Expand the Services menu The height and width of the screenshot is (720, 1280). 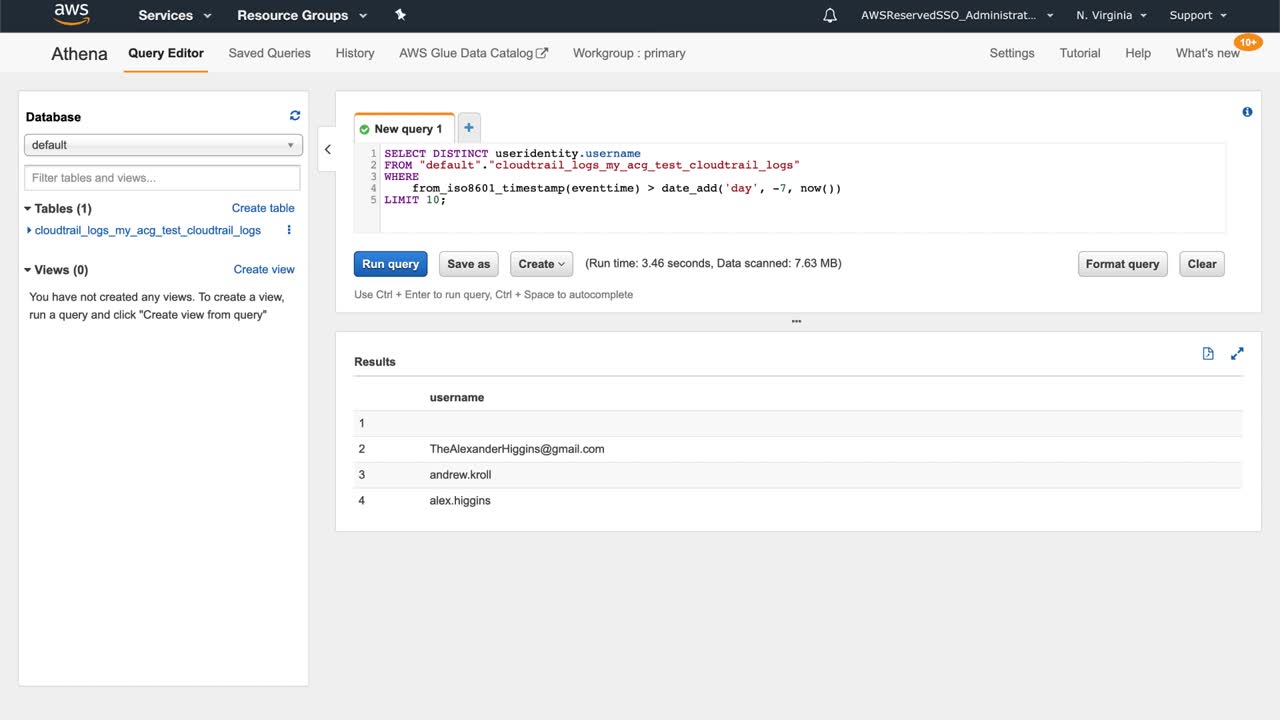[x=175, y=15]
